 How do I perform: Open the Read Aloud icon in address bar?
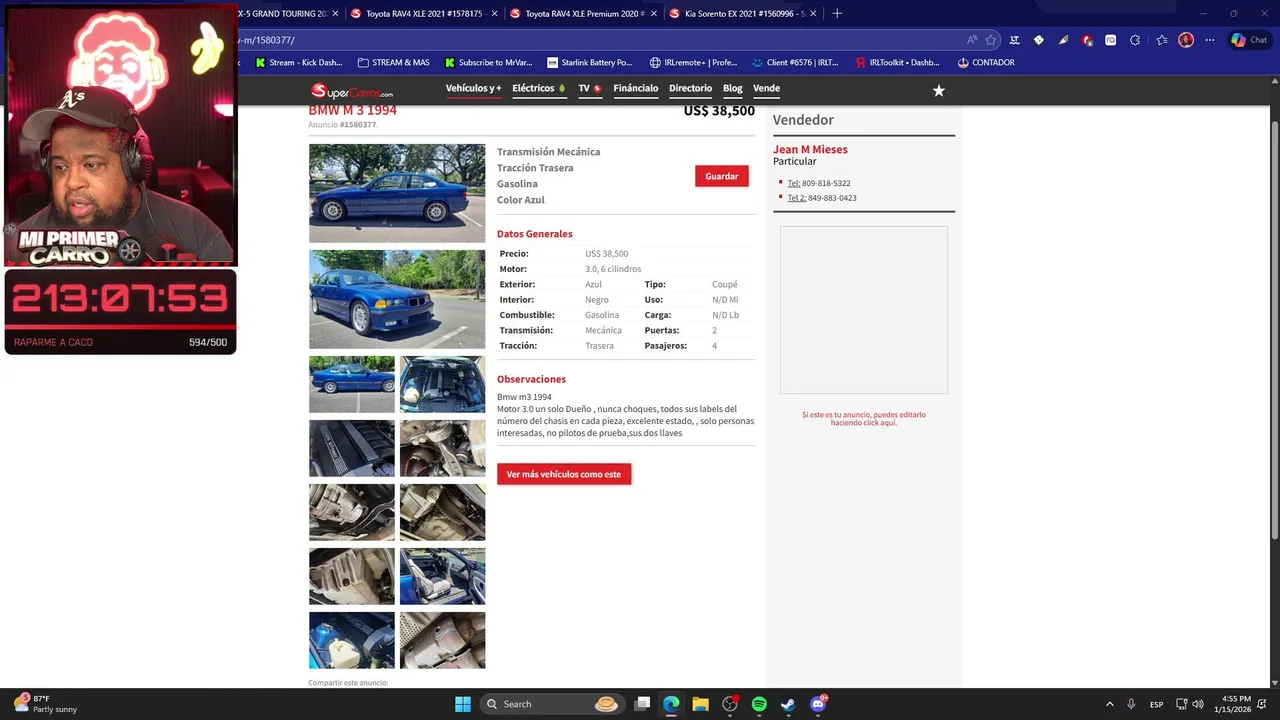[x=971, y=40]
